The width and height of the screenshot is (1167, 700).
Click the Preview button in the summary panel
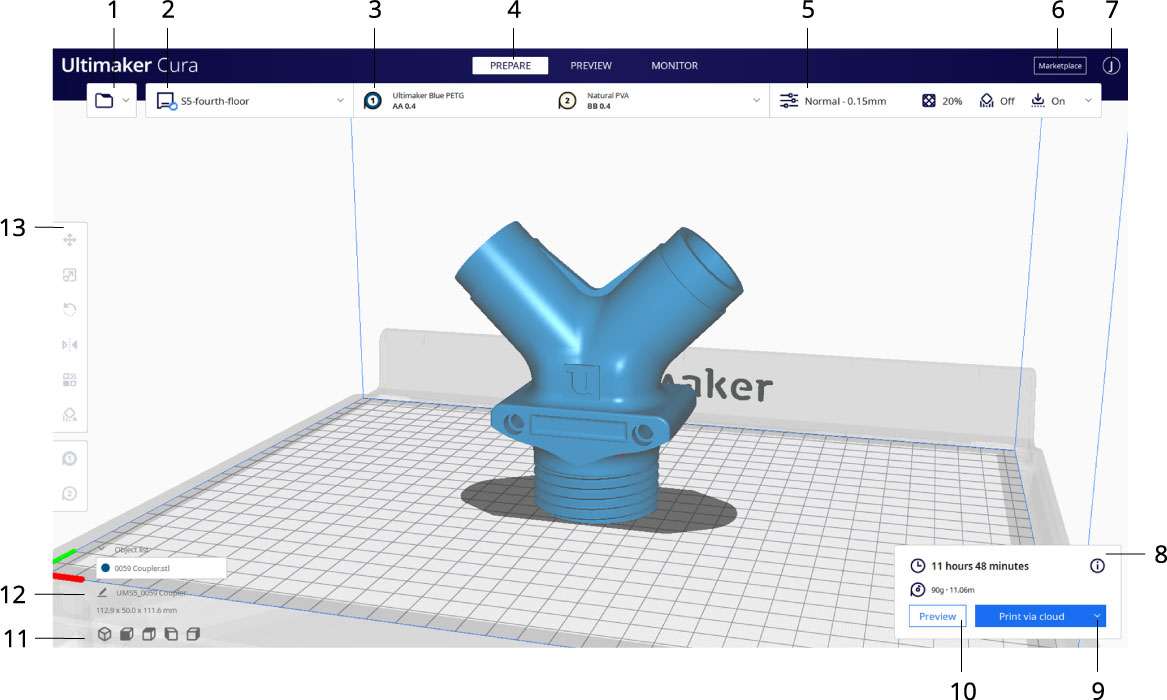click(937, 616)
